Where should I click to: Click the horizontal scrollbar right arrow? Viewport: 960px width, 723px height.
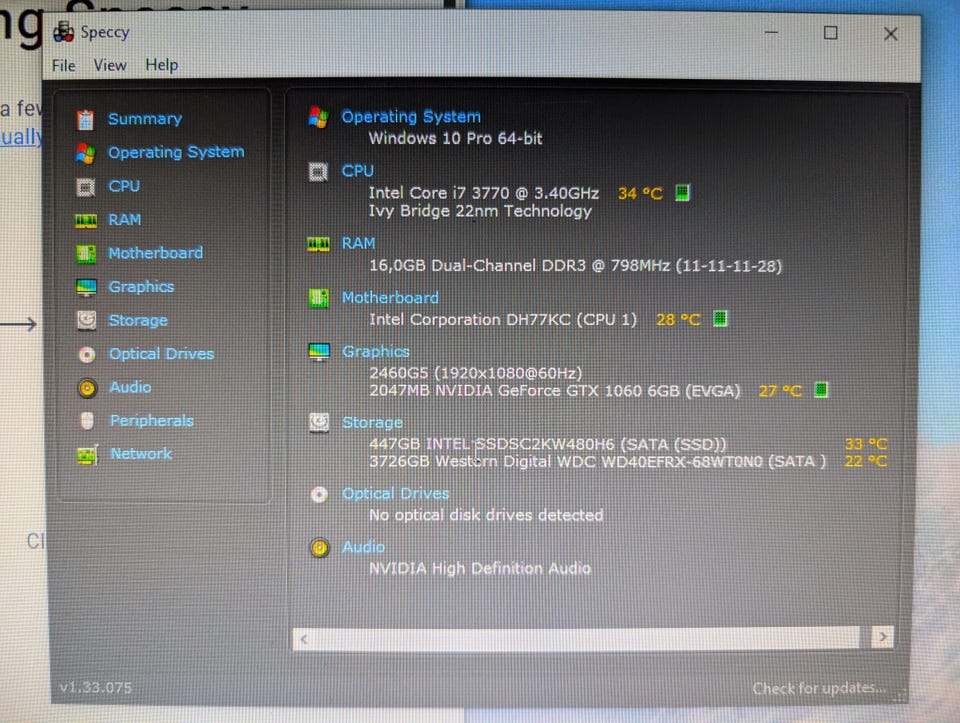(x=882, y=637)
